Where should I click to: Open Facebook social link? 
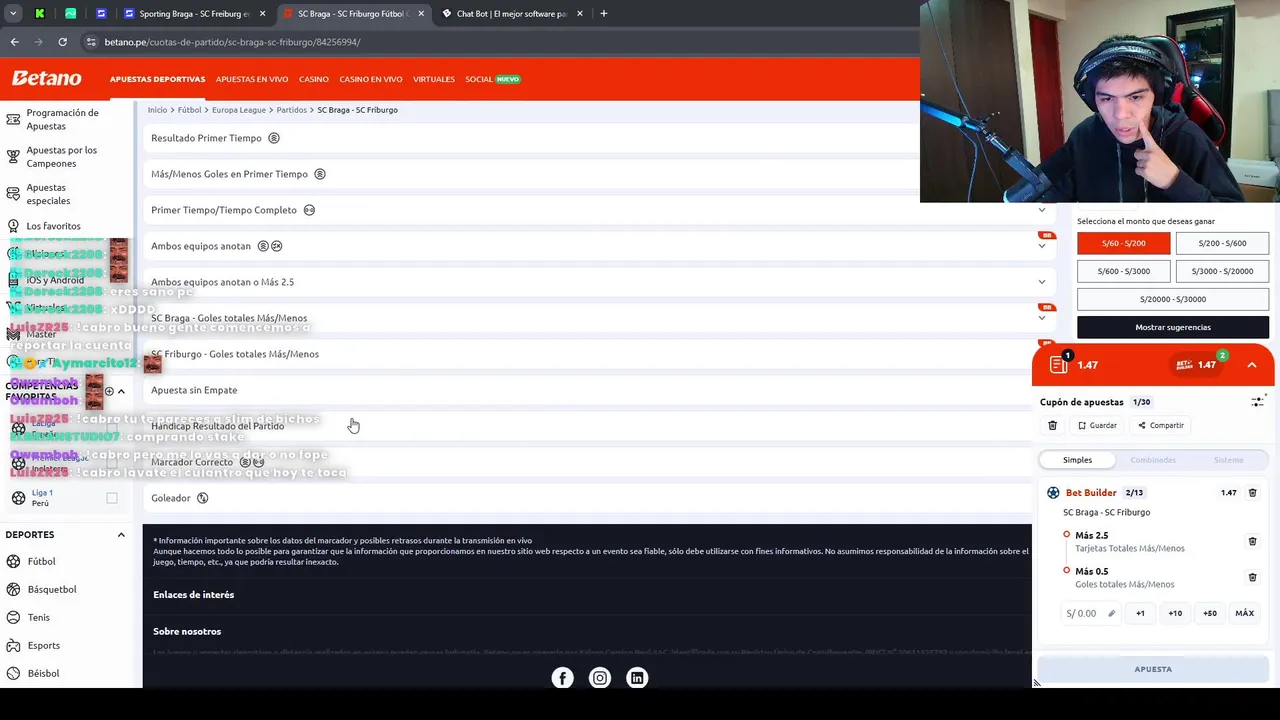562,678
